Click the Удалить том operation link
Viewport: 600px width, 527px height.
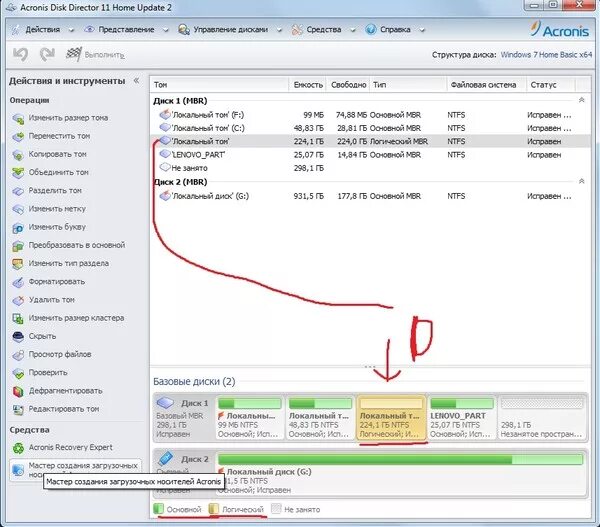tap(52, 300)
